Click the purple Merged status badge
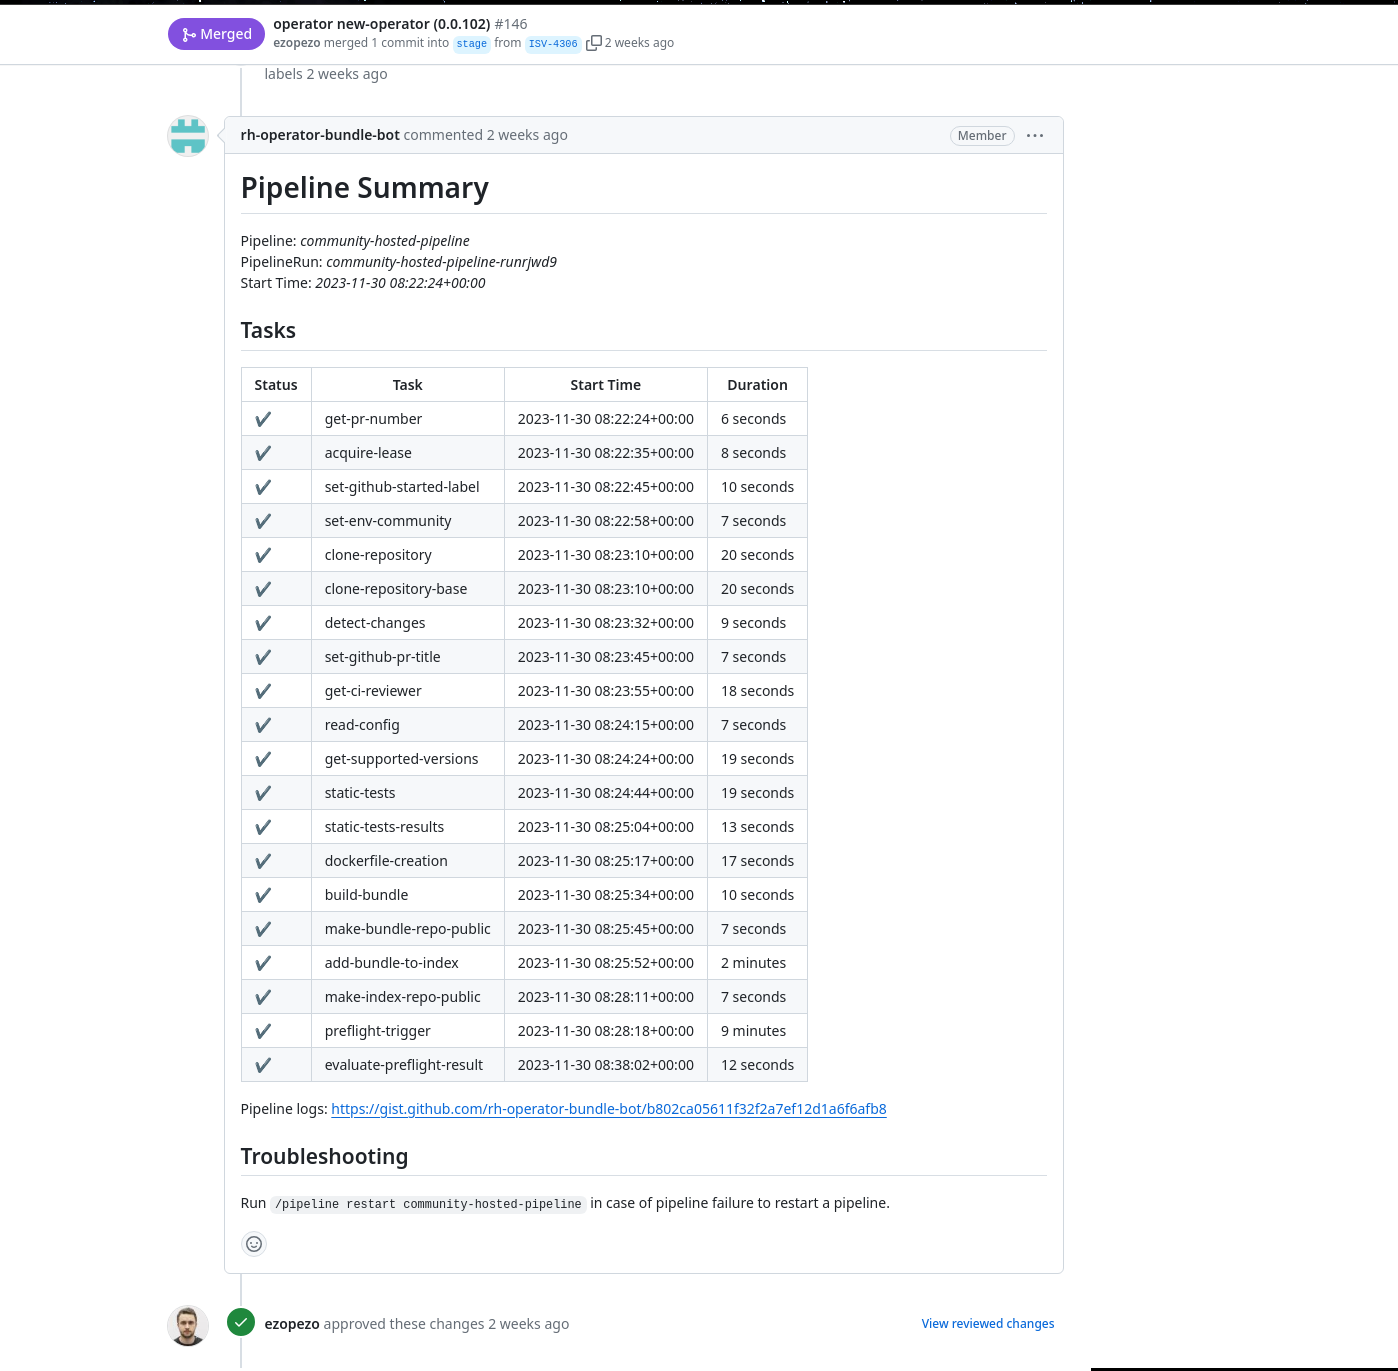1398x1371 pixels. click(x=216, y=34)
